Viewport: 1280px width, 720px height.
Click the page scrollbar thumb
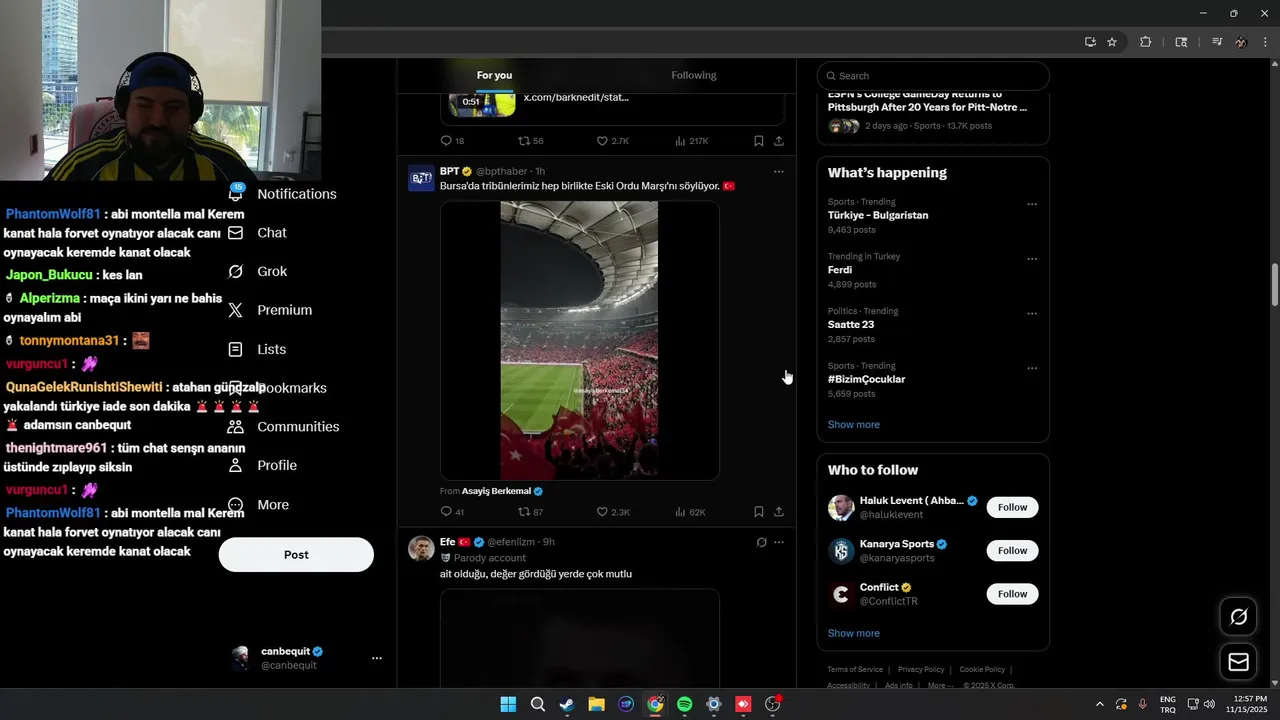(1274, 285)
